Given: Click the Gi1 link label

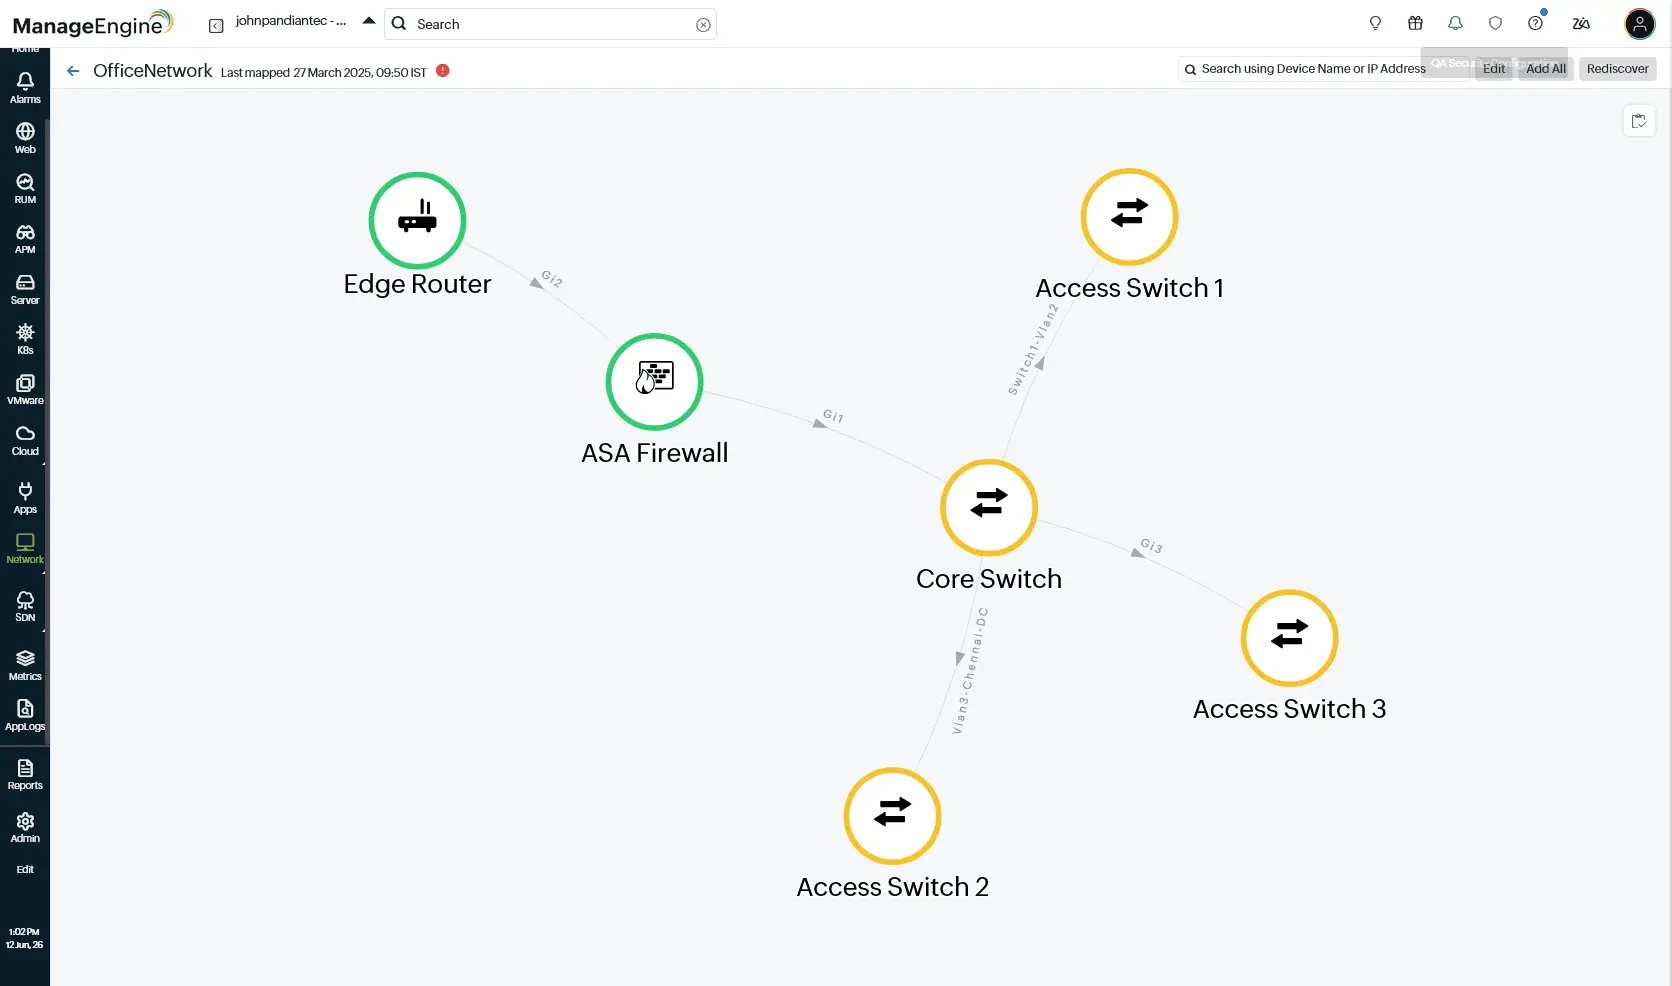Looking at the screenshot, I should tap(833, 416).
